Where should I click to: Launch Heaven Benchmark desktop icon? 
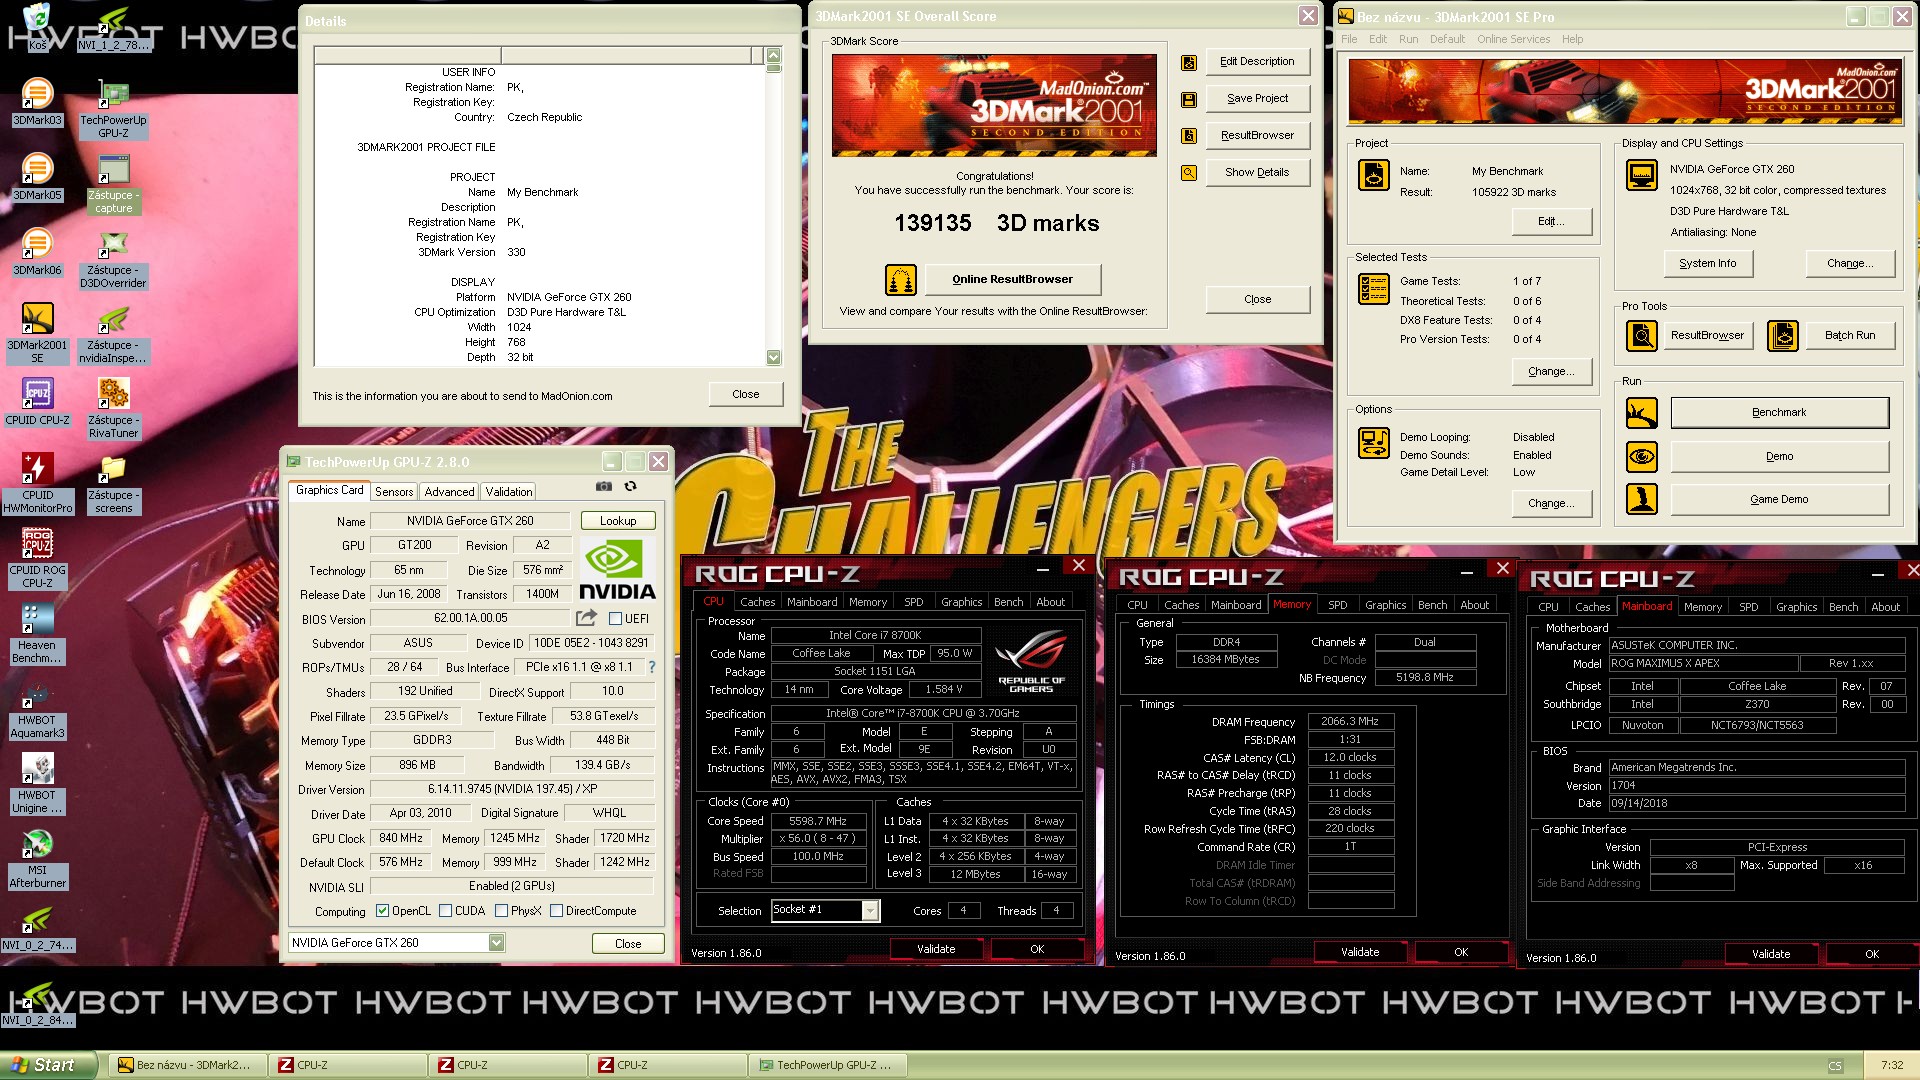click(37, 633)
